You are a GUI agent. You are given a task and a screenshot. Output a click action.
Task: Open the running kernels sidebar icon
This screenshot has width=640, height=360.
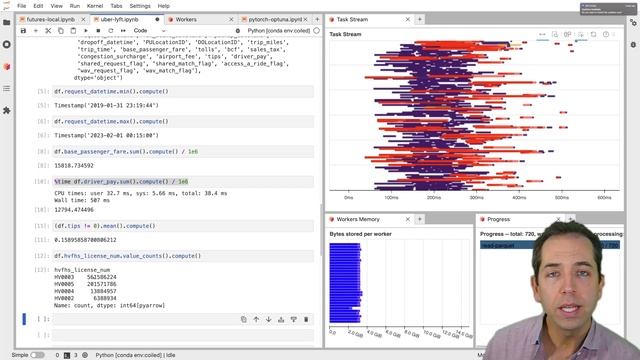click(x=7, y=44)
